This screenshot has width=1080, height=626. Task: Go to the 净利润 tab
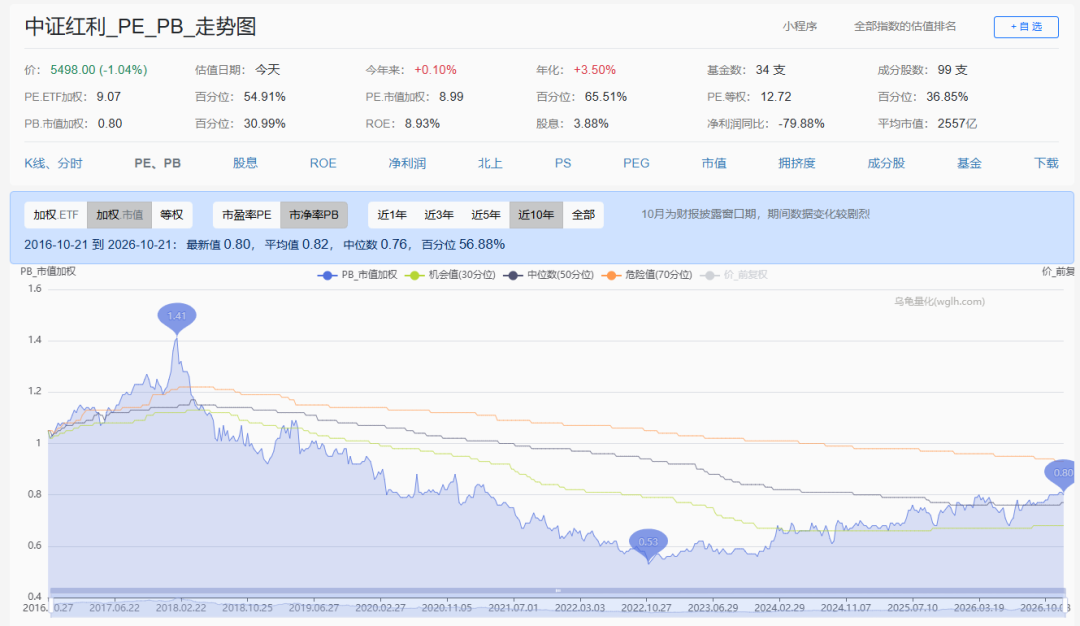tap(407, 163)
